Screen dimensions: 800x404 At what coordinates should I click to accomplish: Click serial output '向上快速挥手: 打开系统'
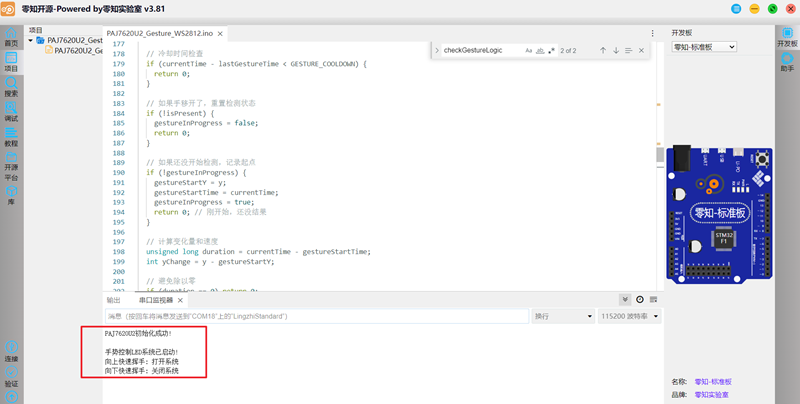point(141,362)
